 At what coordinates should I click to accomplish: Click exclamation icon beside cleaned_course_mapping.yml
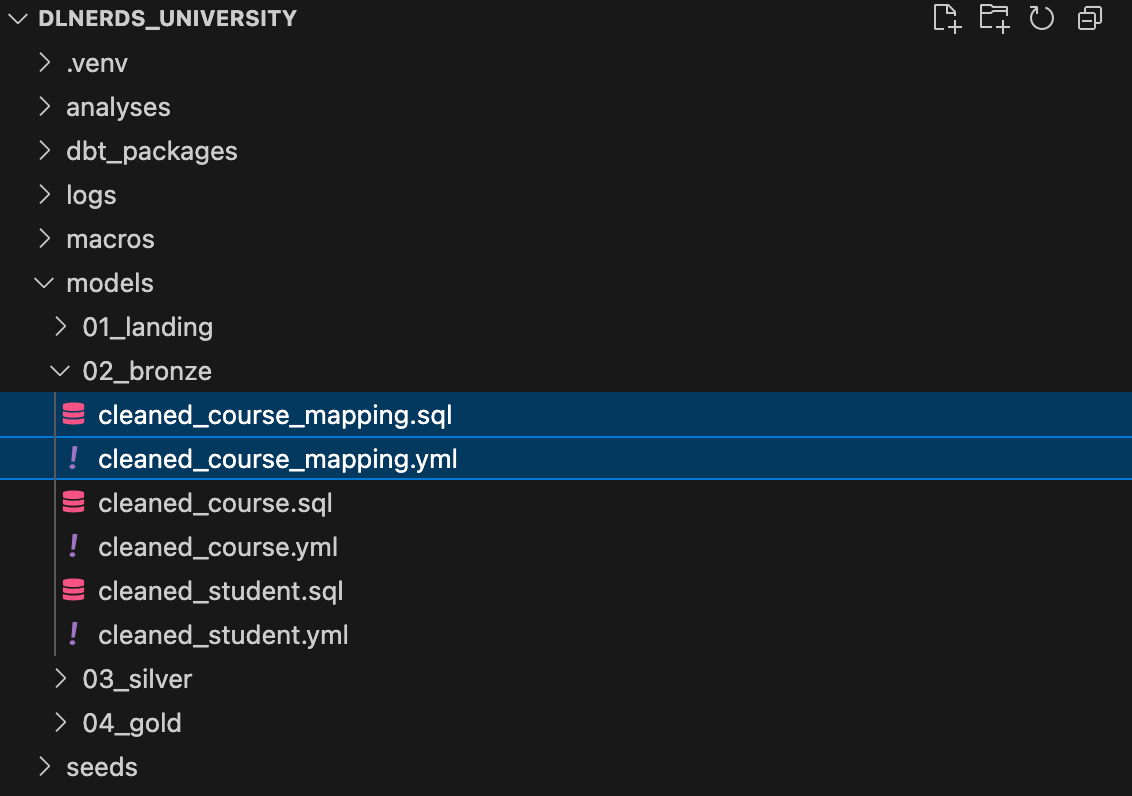pyautogui.click(x=73, y=459)
